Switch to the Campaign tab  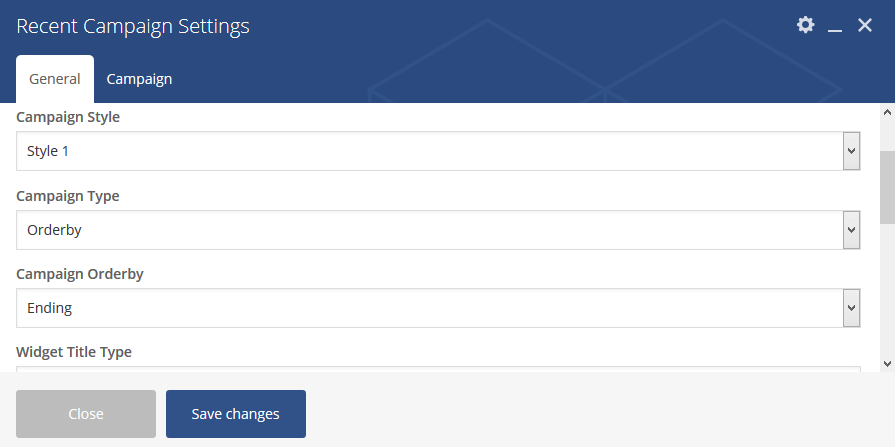point(139,79)
